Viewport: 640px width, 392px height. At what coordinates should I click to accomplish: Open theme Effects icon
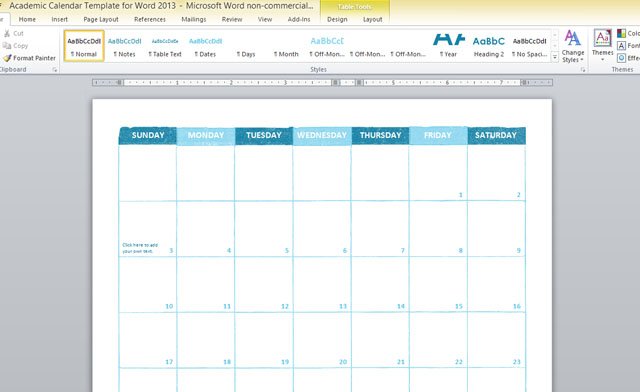click(x=621, y=58)
